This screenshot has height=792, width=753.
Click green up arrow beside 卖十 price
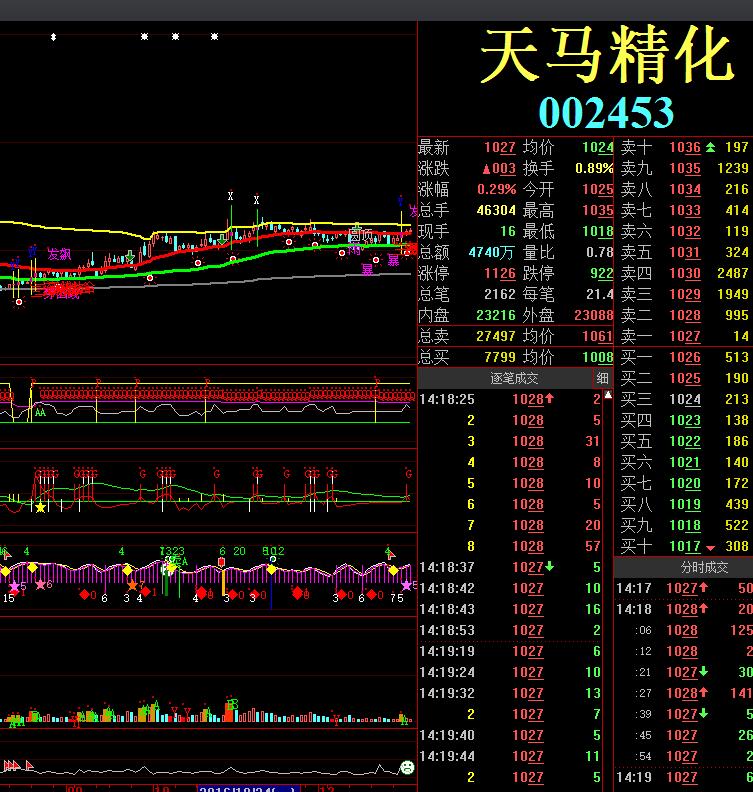pos(711,147)
